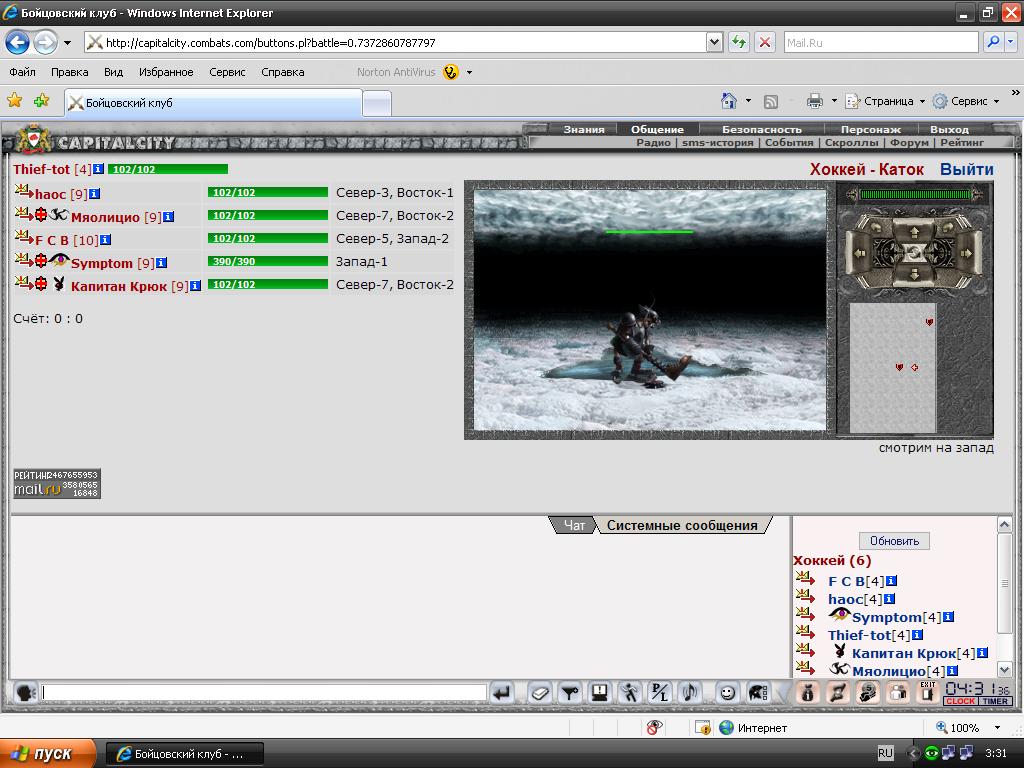Open the zoom level 100% dropdown
This screenshot has width=1024, height=768.
coord(997,728)
